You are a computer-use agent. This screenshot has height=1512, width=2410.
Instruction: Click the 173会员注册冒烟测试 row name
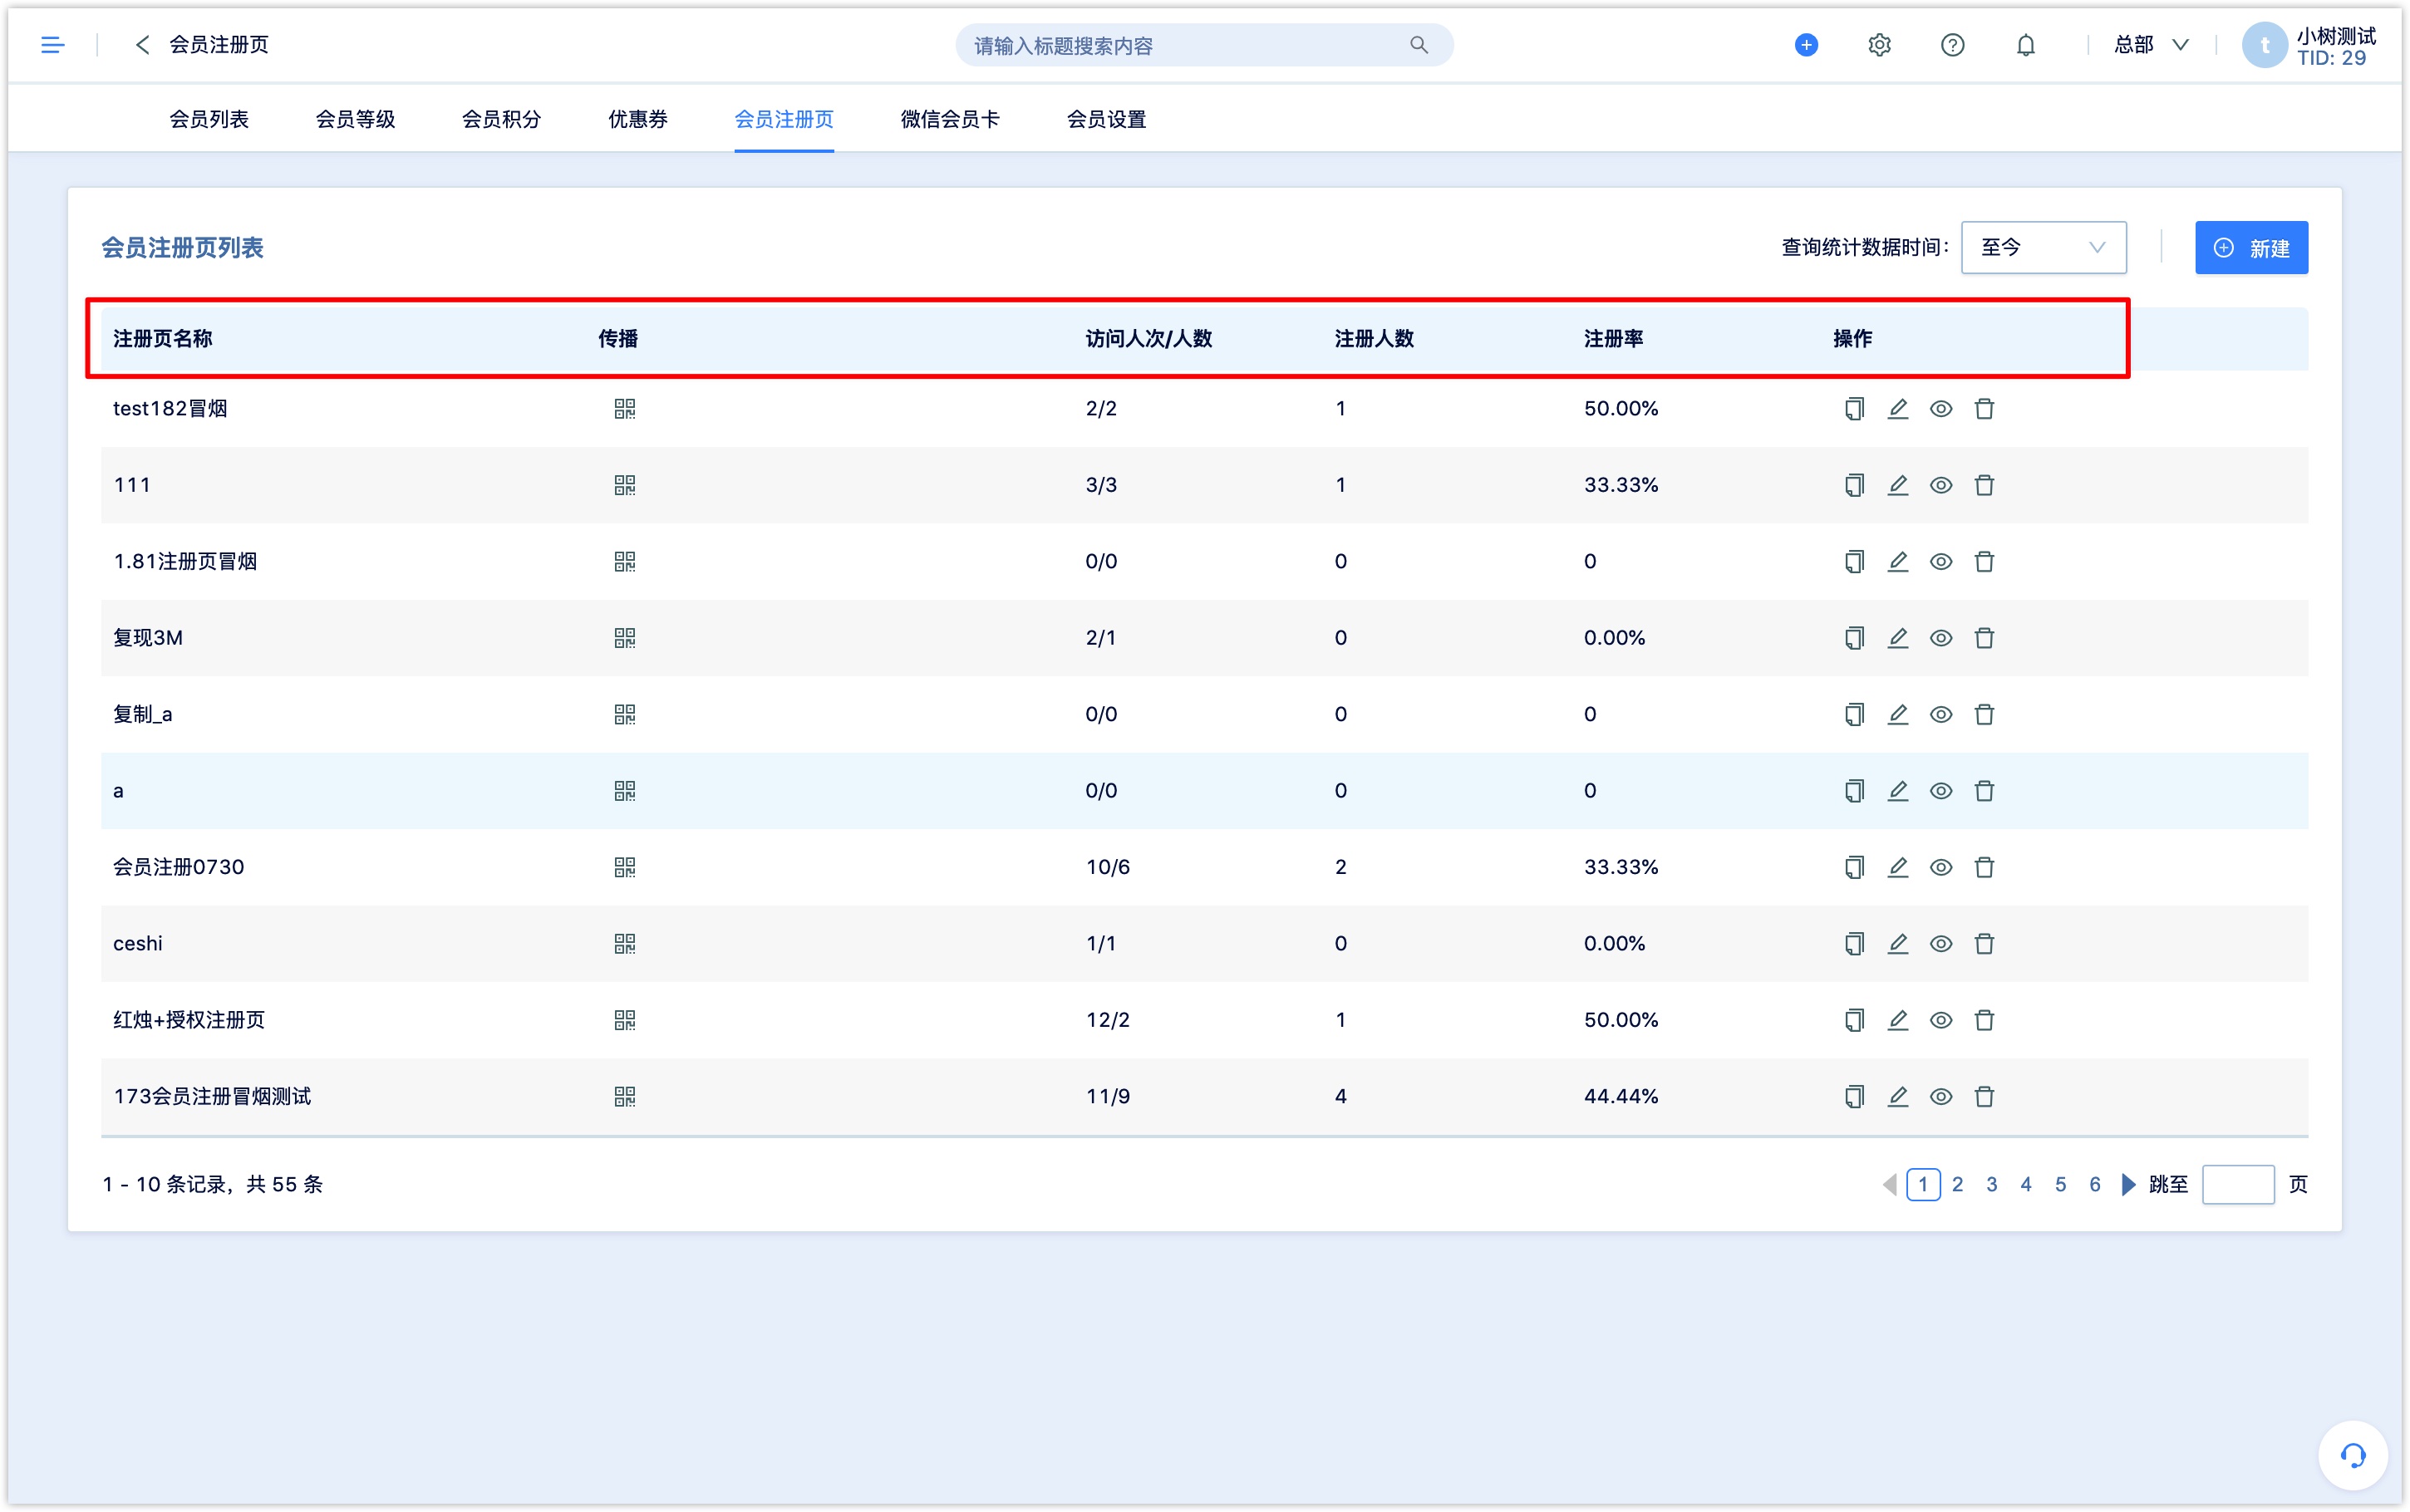pyautogui.click(x=212, y=1097)
